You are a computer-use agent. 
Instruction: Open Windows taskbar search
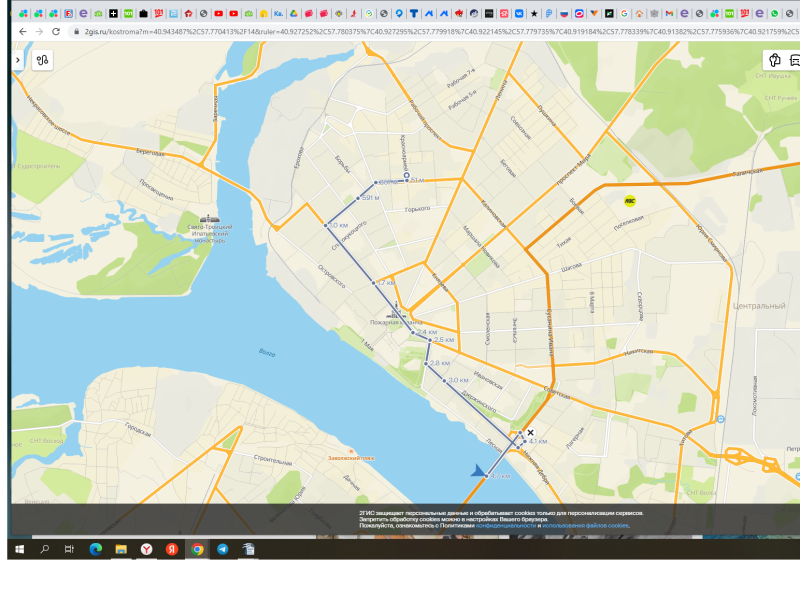44,549
